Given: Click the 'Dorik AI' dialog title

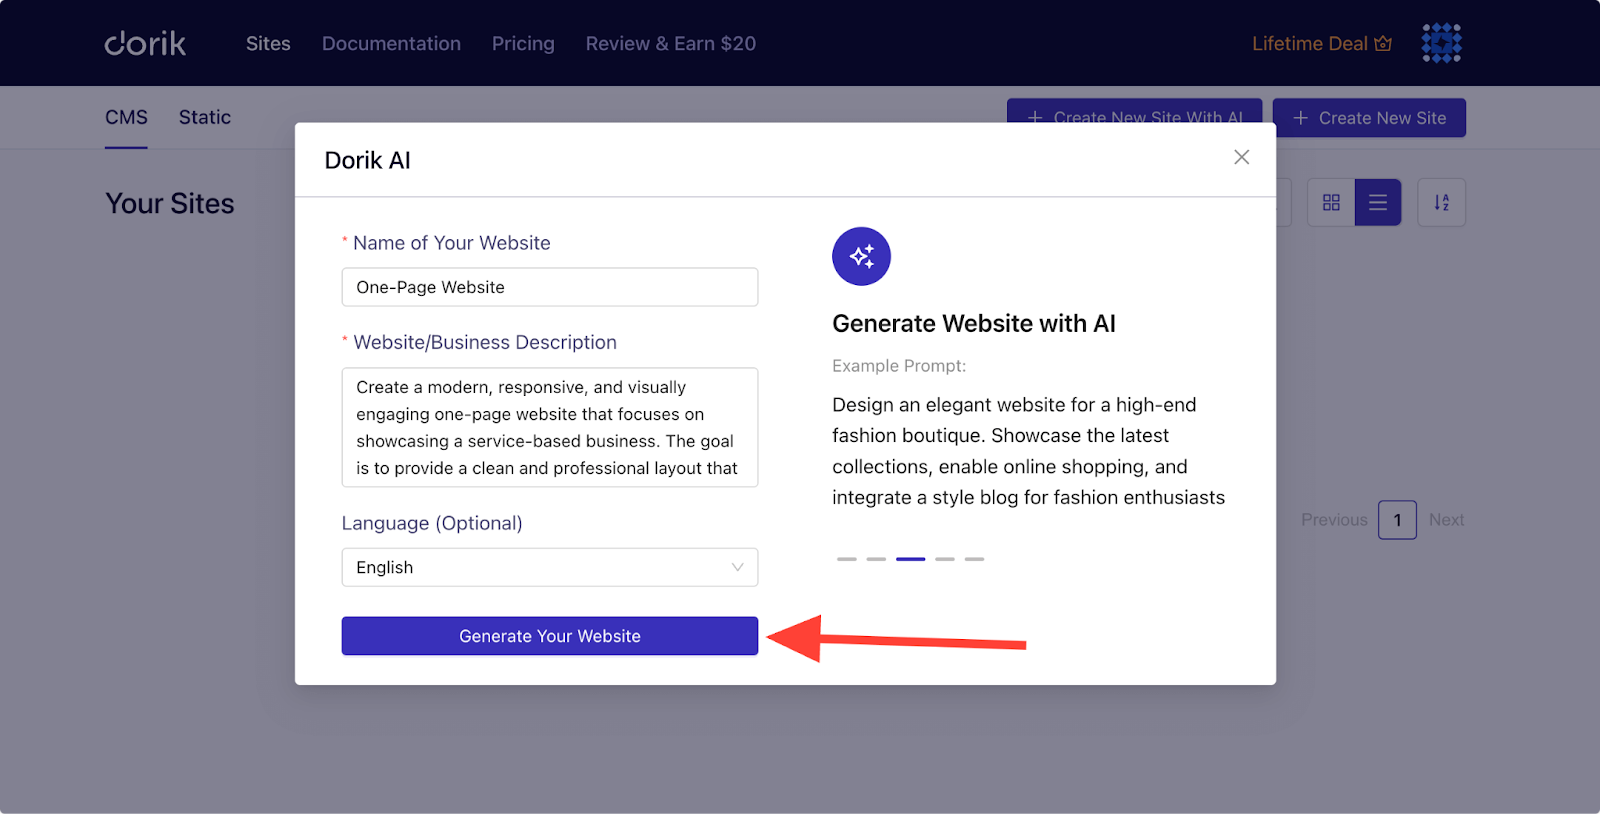Looking at the screenshot, I should [x=368, y=160].
